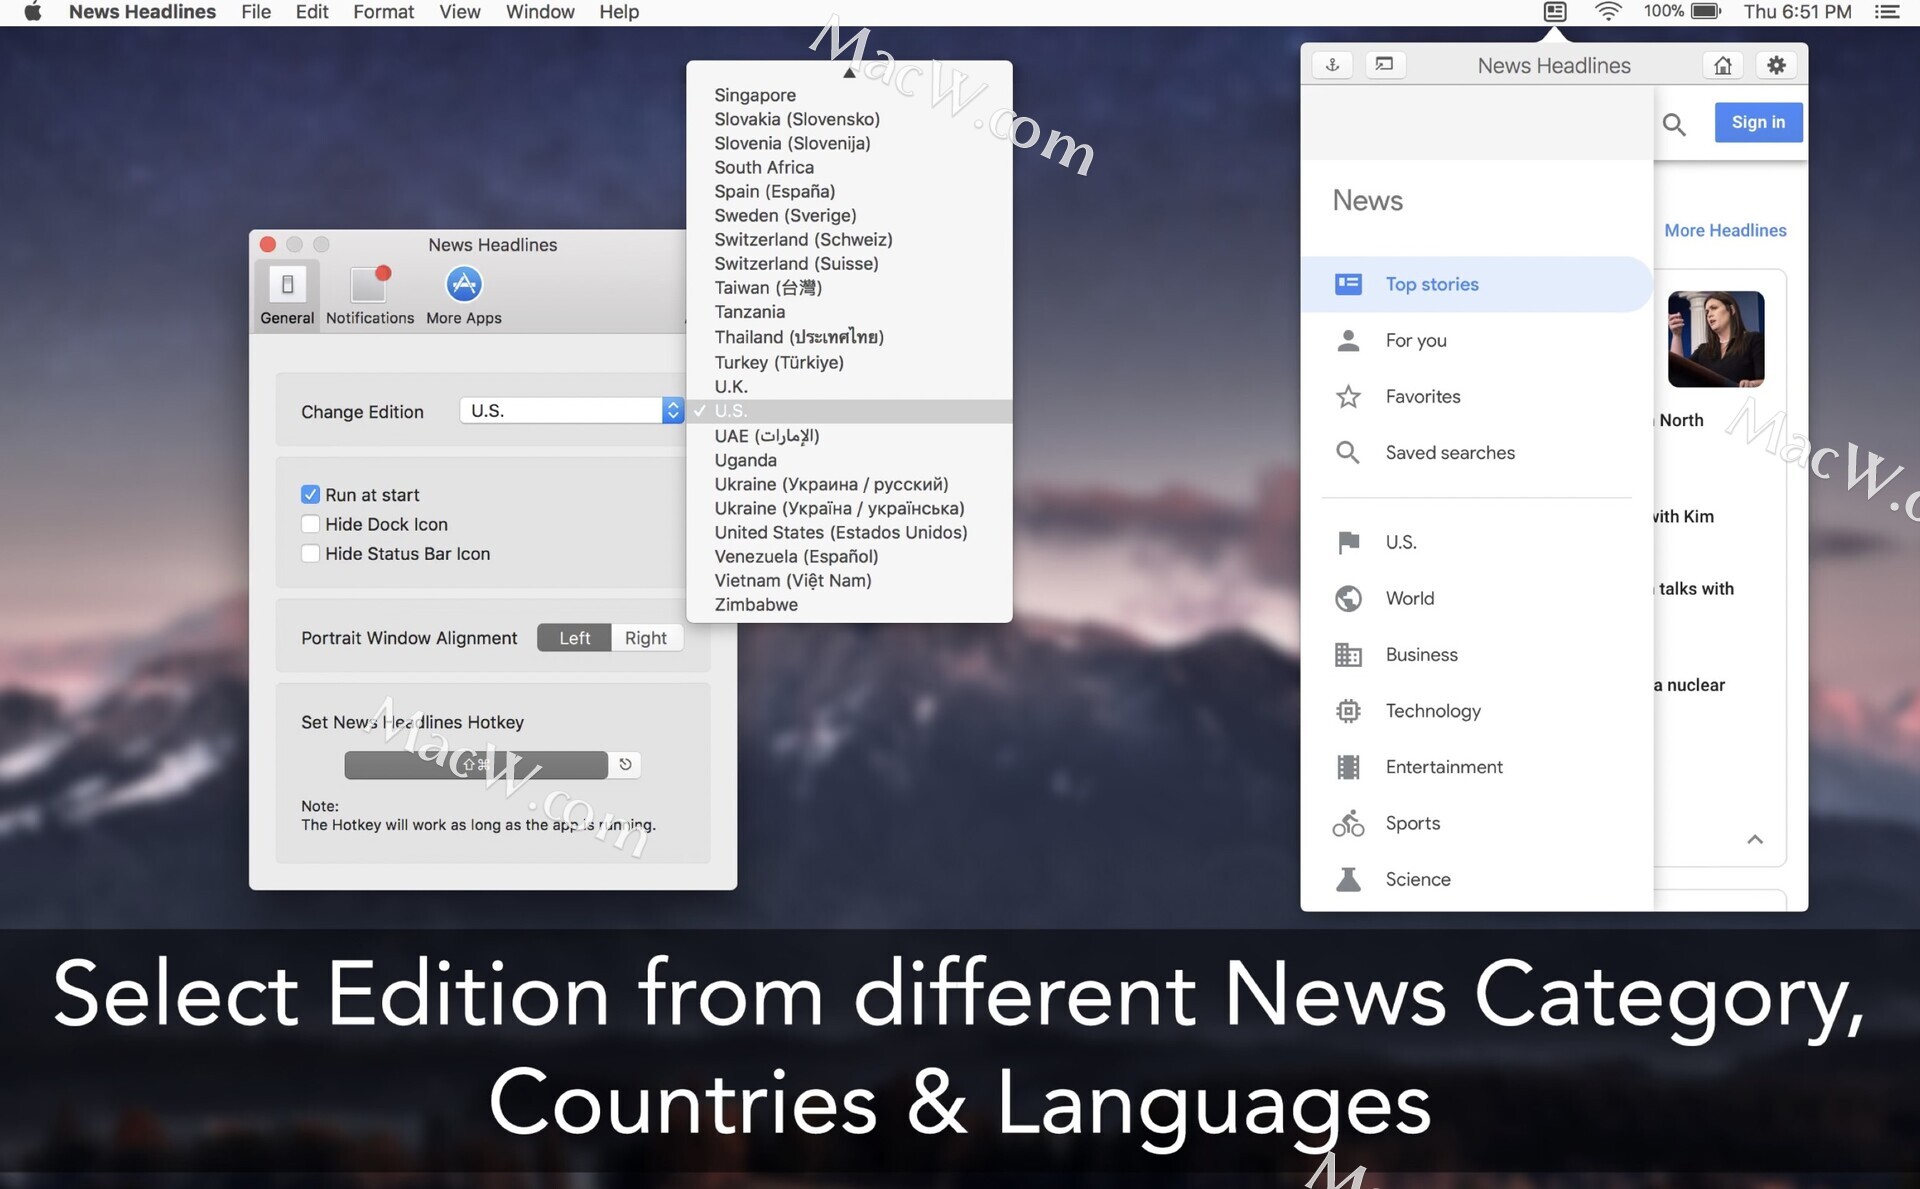Select Right portrait window alignment
Image resolution: width=1920 pixels, height=1189 pixels.
[646, 638]
